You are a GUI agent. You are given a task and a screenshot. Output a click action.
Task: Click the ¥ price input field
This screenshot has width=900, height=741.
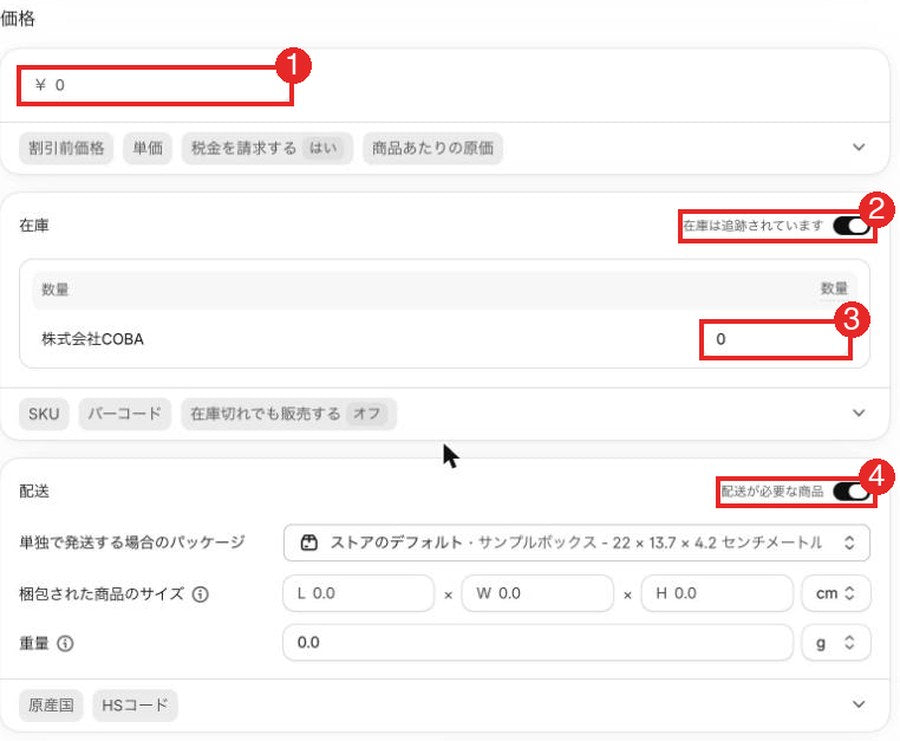155,86
